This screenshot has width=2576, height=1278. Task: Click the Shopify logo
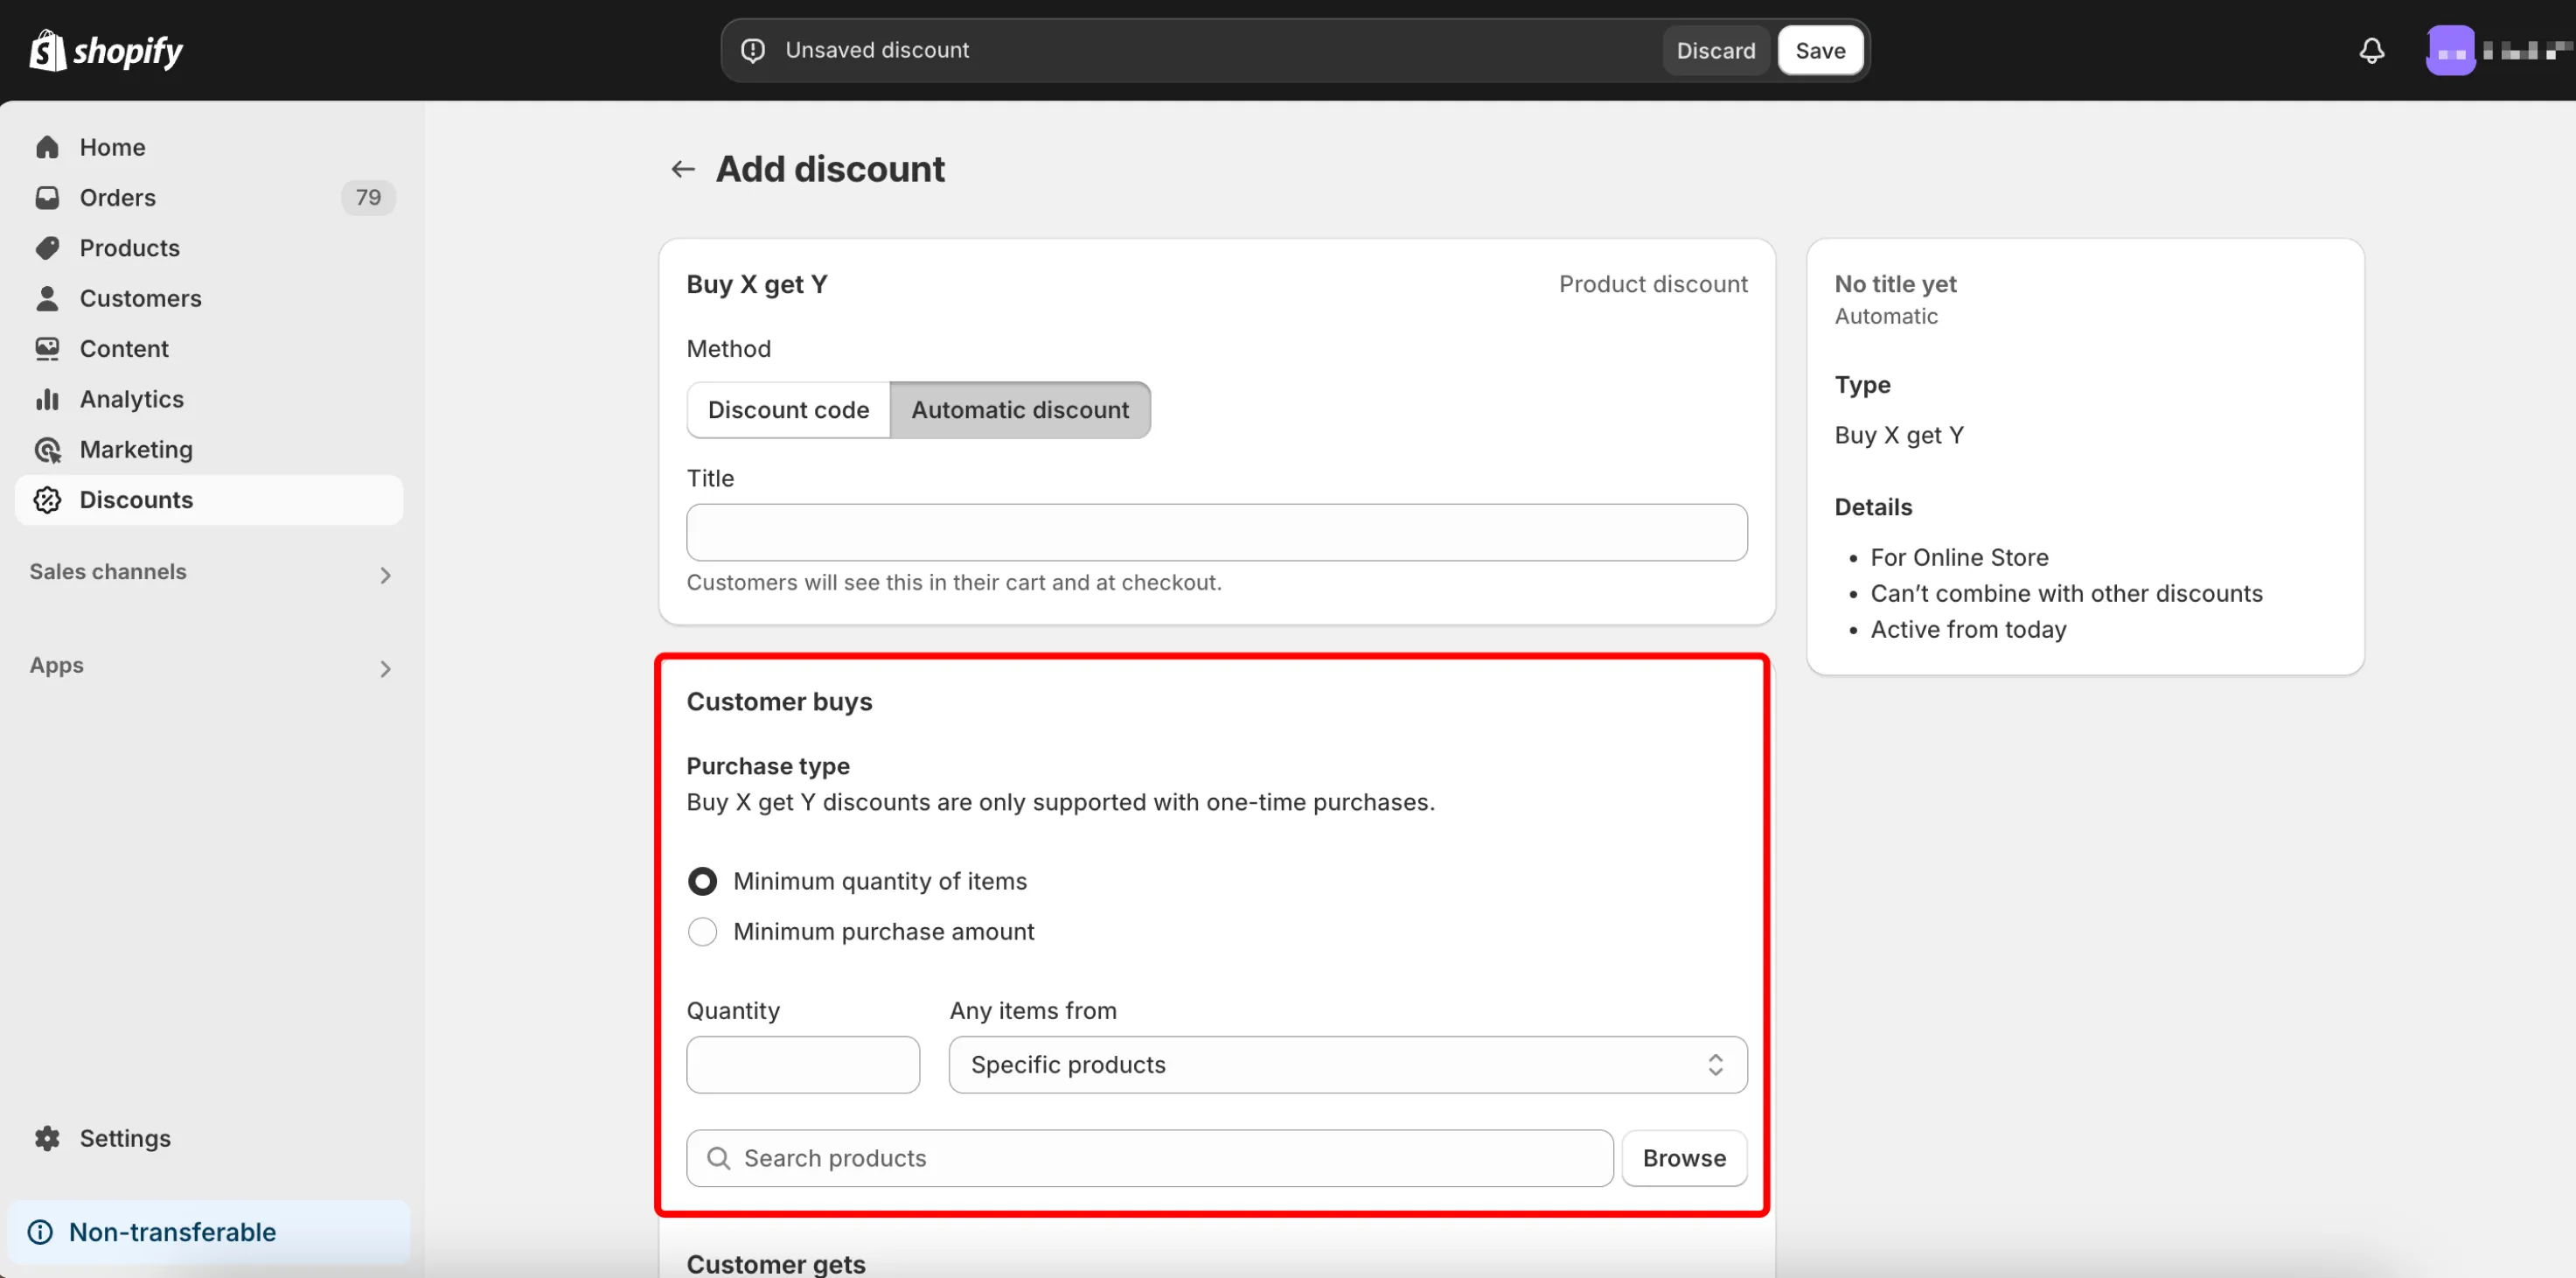106,50
